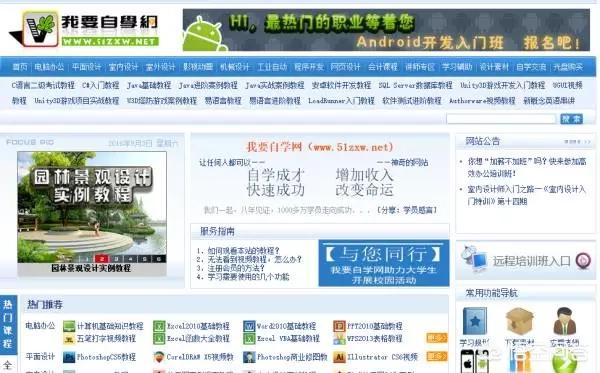Open the LoadRunner入门教程 link
The width and height of the screenshot is (600, 373).
[341, 101]
